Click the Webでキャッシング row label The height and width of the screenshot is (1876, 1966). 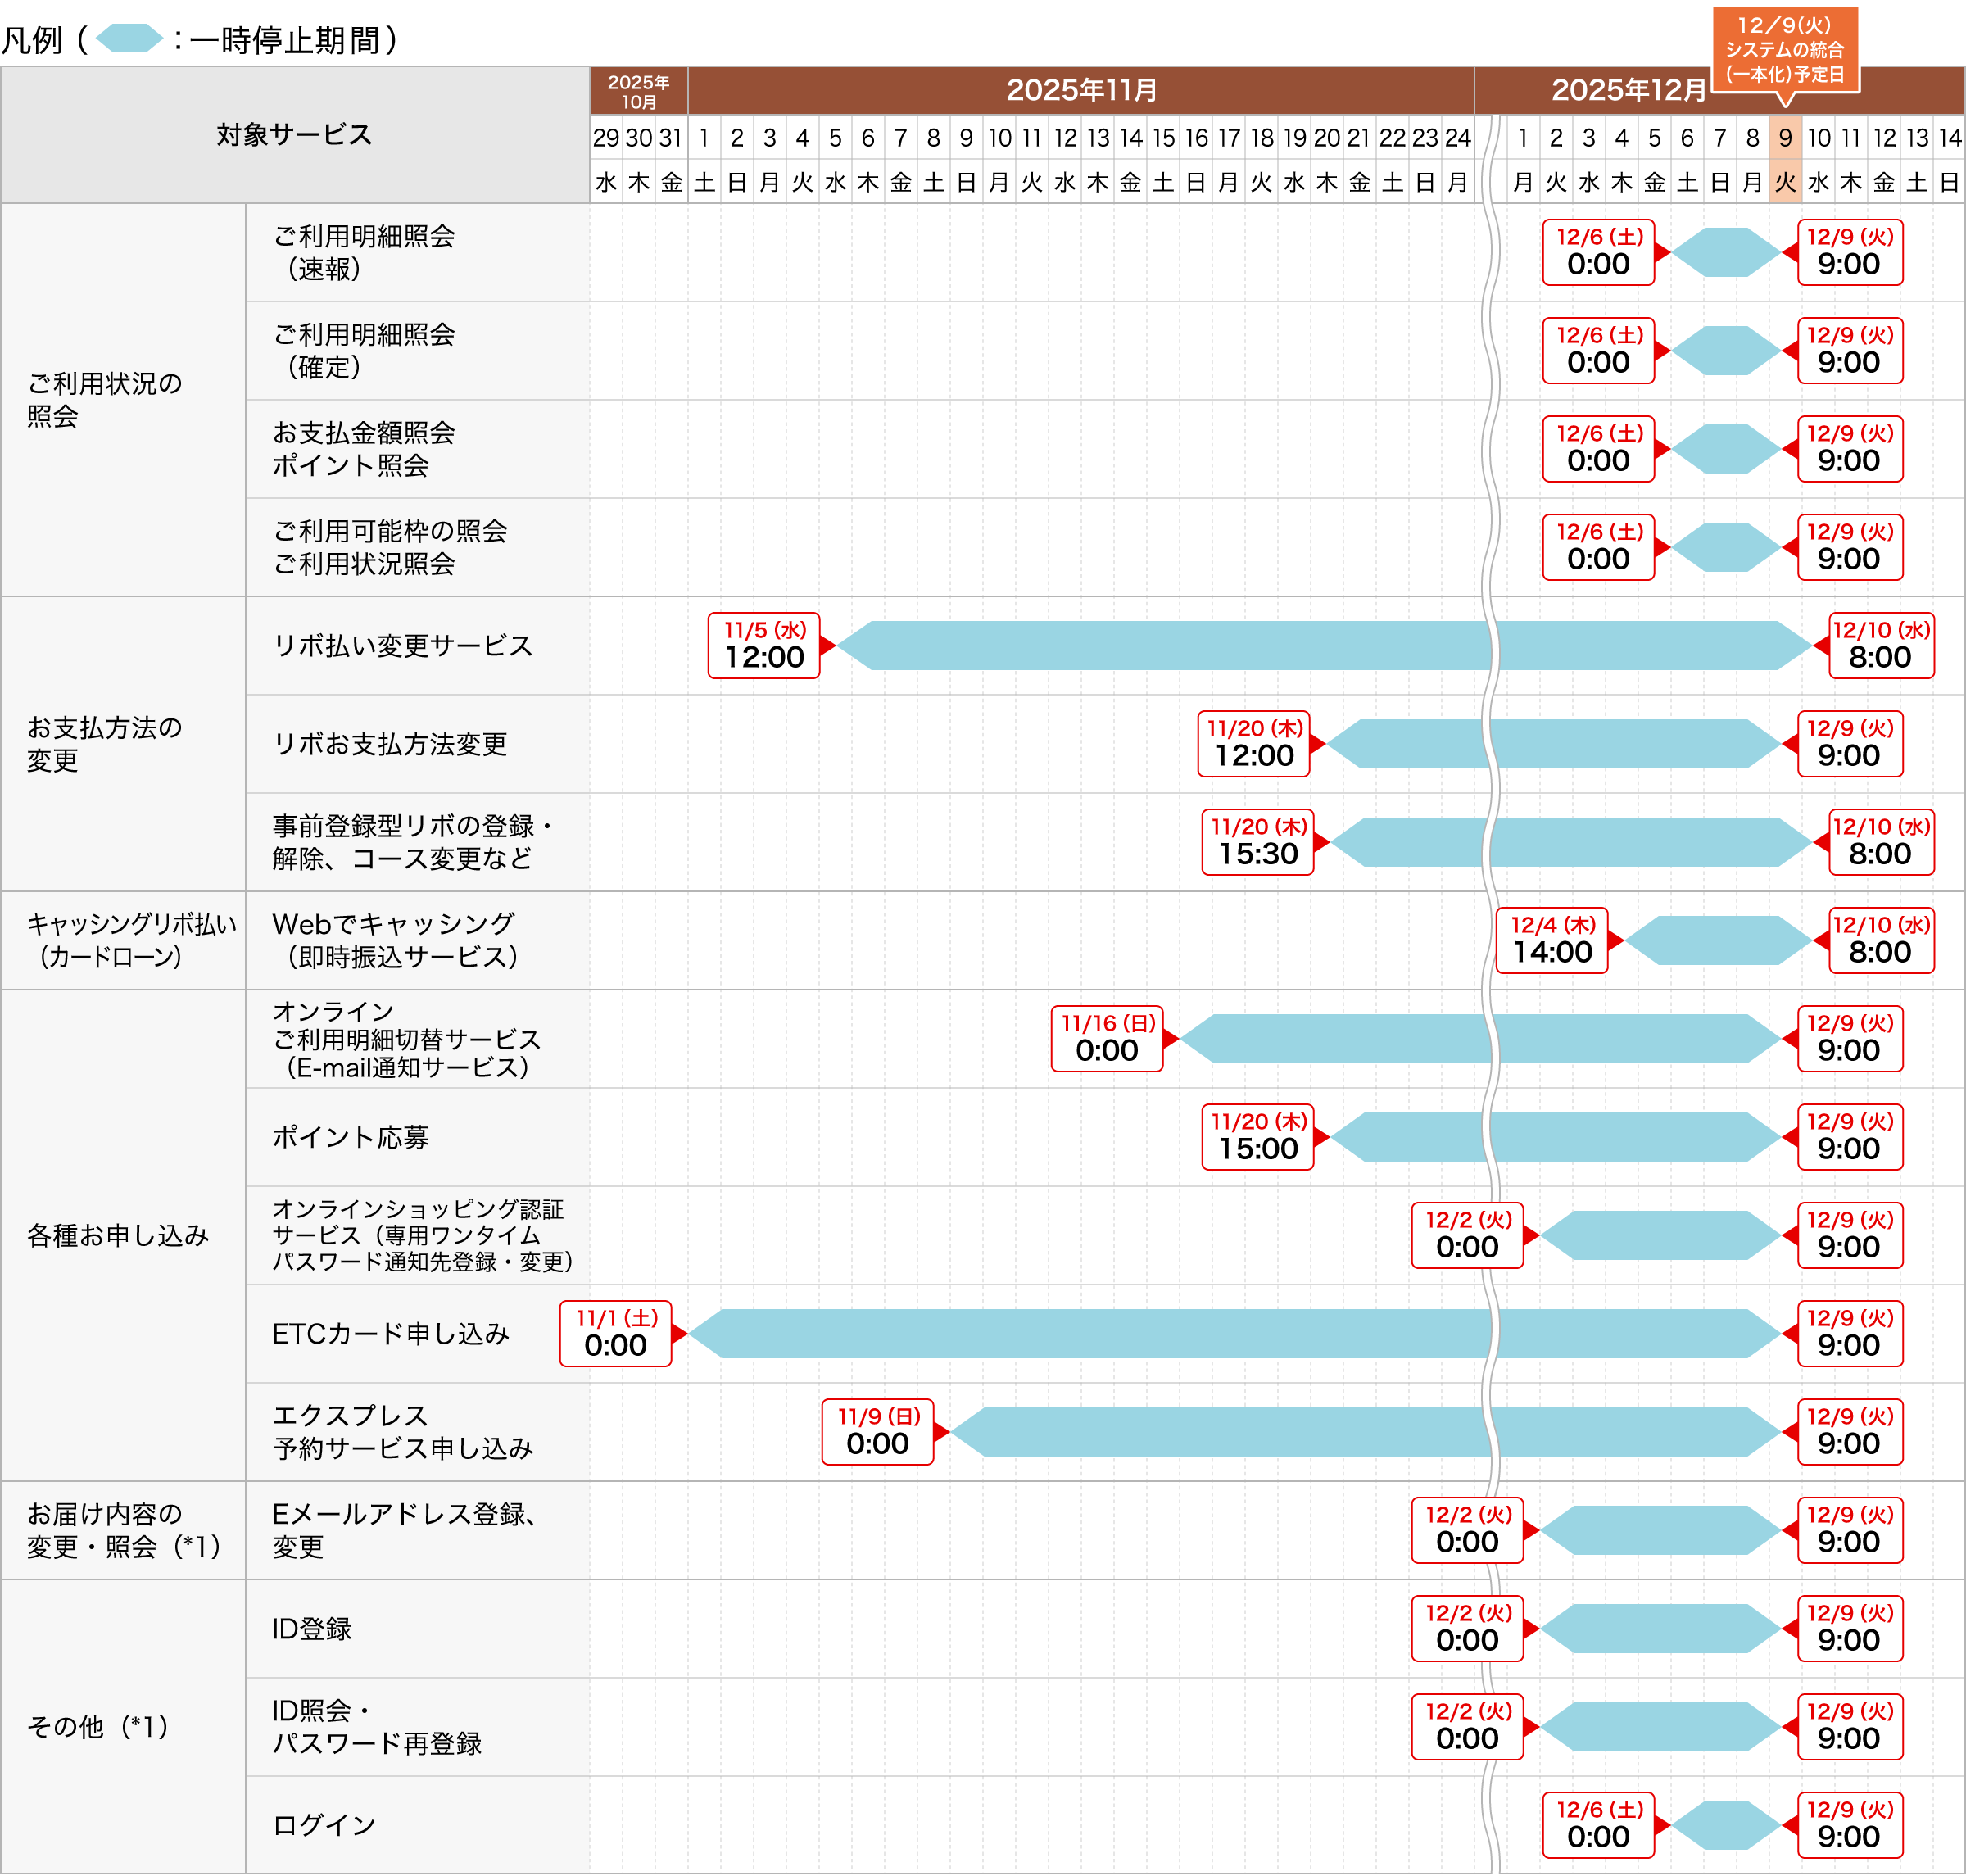pyautogui.click(x=396, y=940)
